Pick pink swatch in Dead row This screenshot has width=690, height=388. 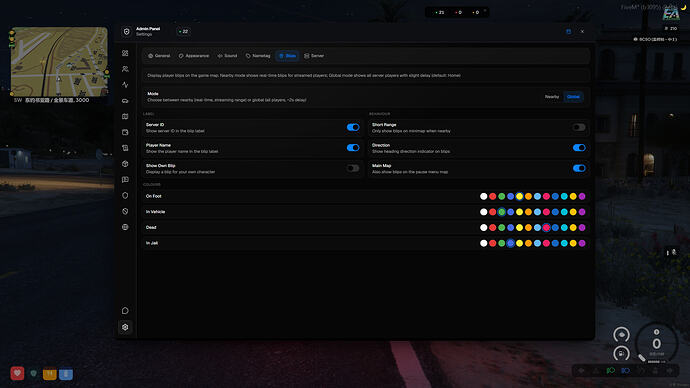pyautogui.click(x=546, y=228)
